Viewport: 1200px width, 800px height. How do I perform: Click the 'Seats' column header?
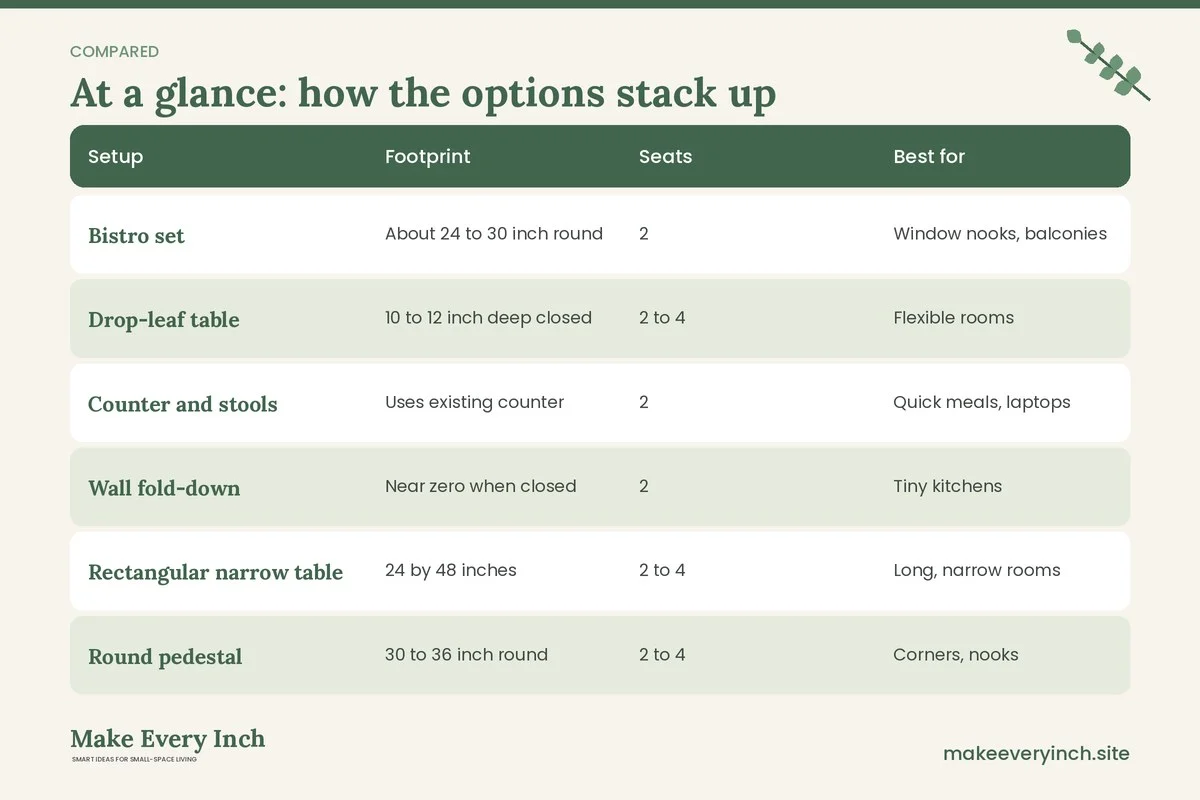pos(665,157)
